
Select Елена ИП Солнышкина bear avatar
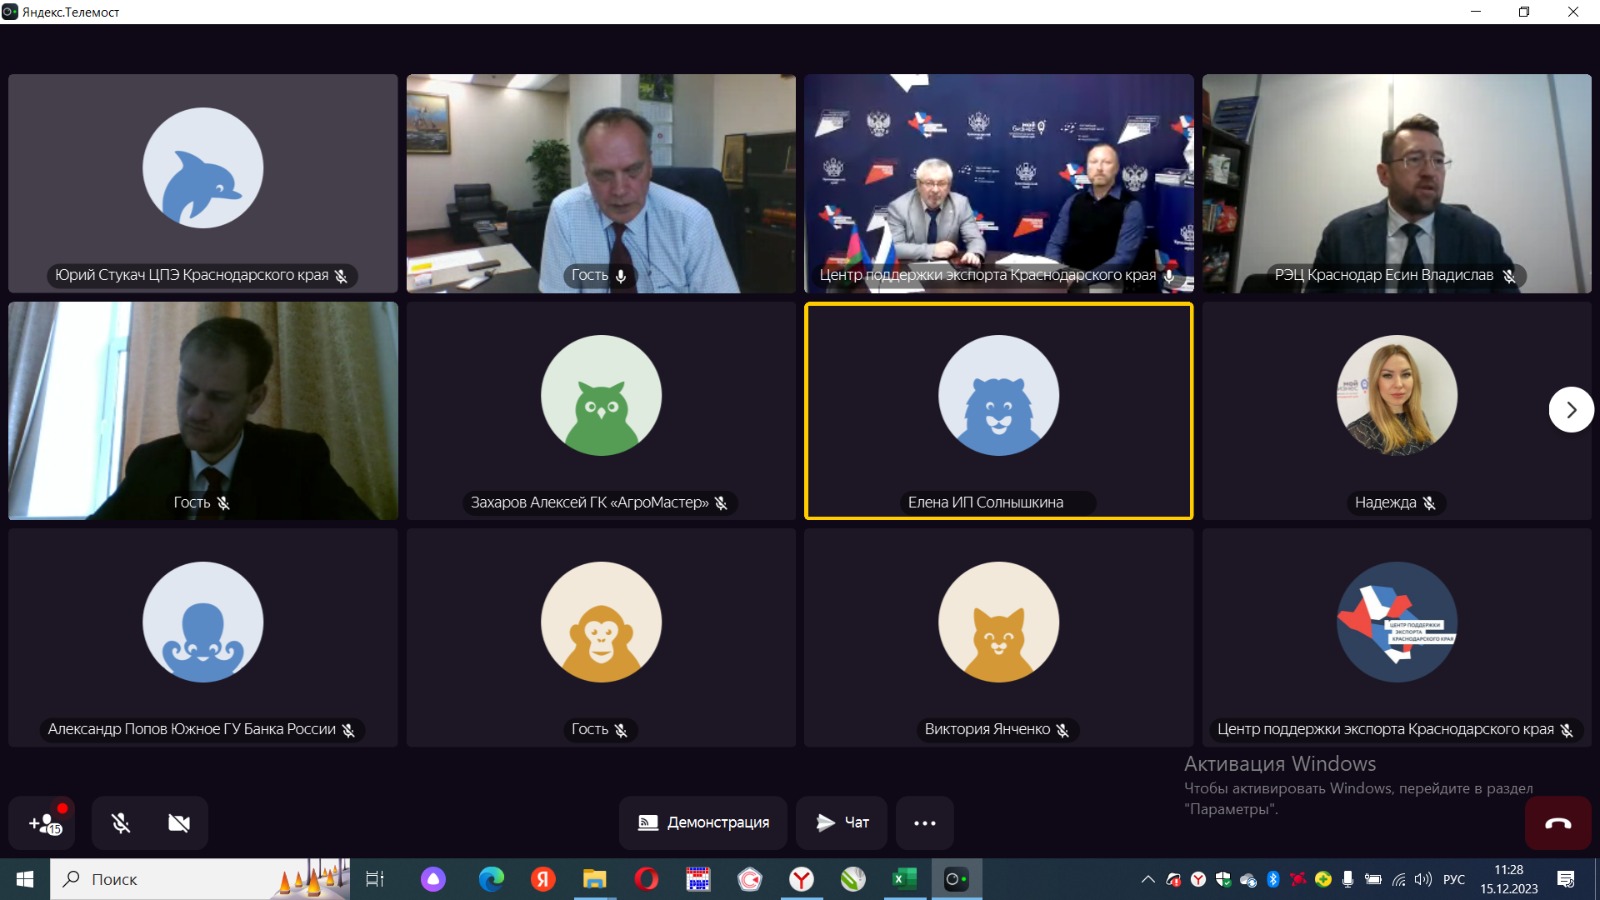coord(999,395)
